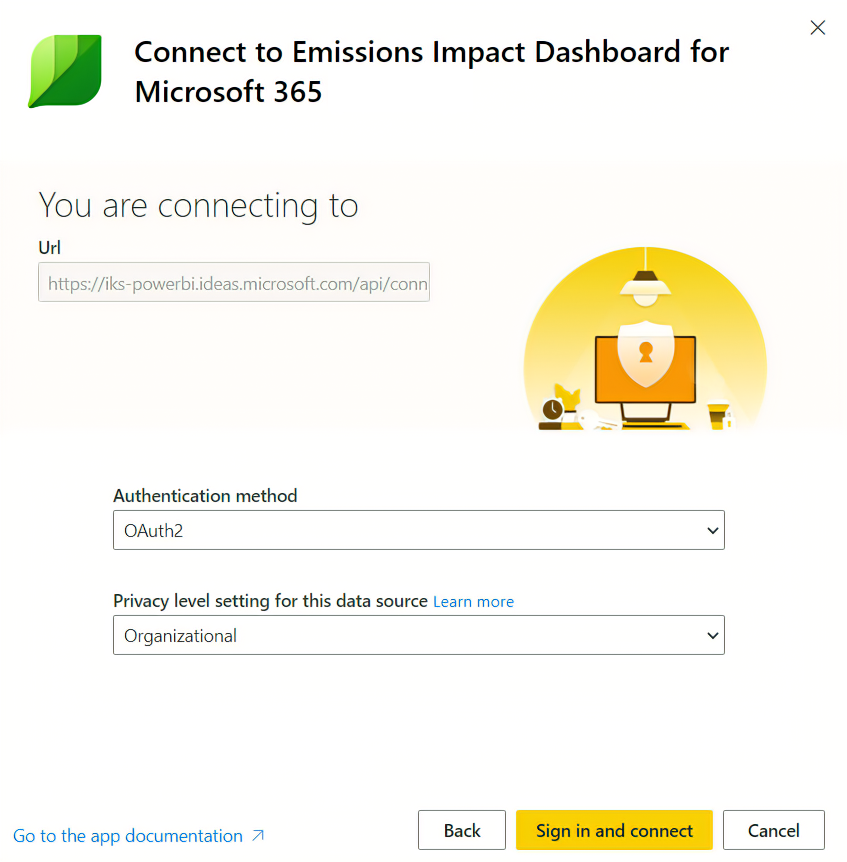Viewport: 847px width, 862px height.
Task: Open the Authentication method dropdown
Action: (x=418, y=530)
